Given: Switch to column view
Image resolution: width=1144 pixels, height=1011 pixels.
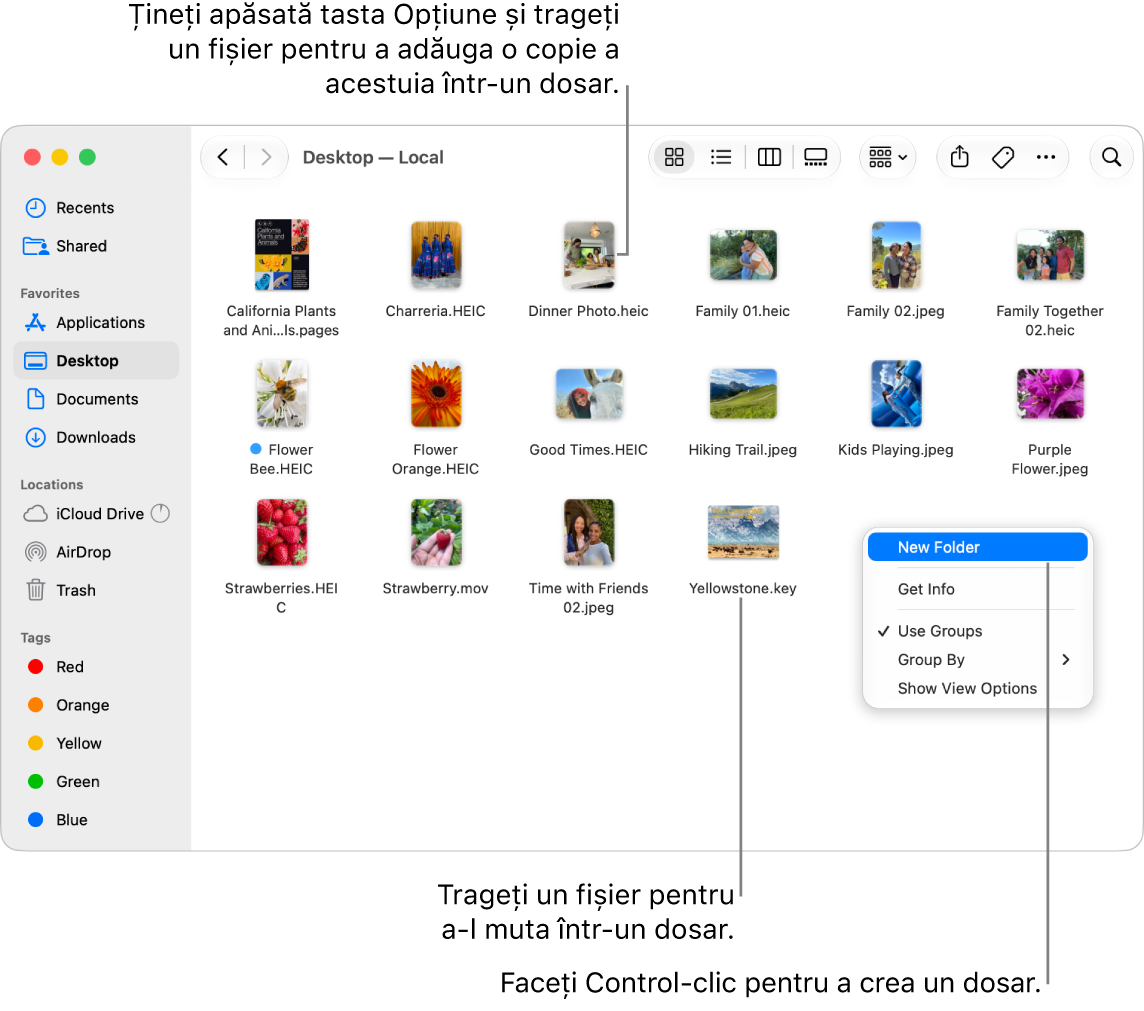Looking at the screenshot, I should click(769, 157).
